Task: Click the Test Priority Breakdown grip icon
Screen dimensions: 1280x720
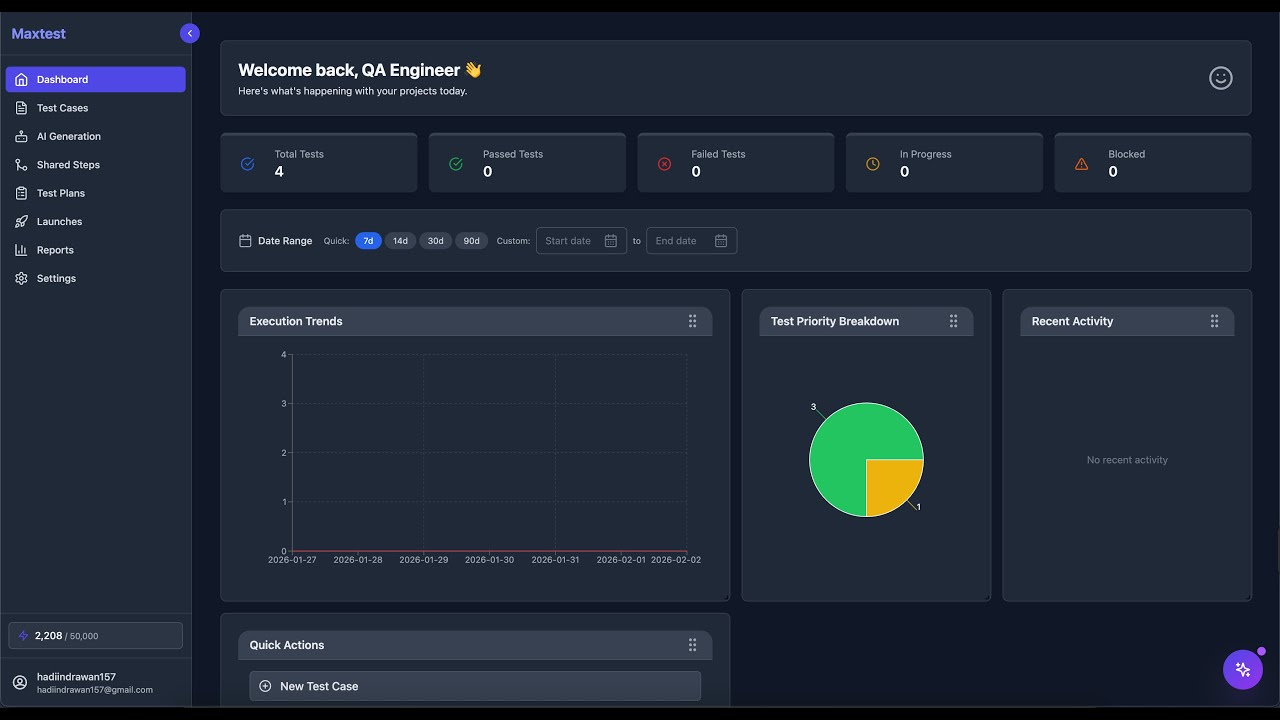Action: (953, 321)
